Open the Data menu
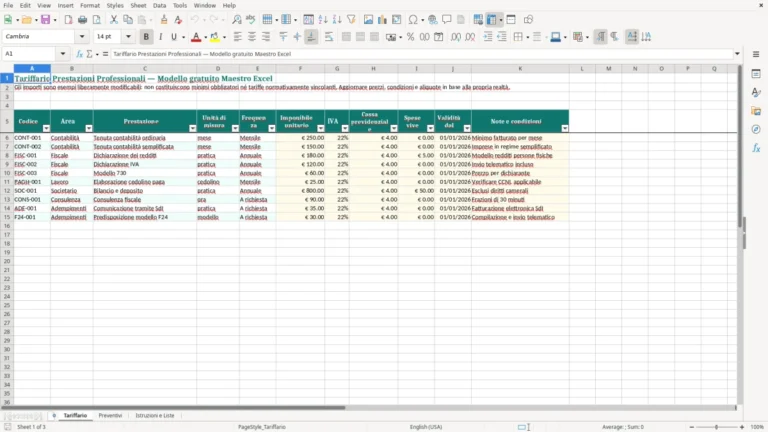The image size is (768, 432). coord(159,5)
